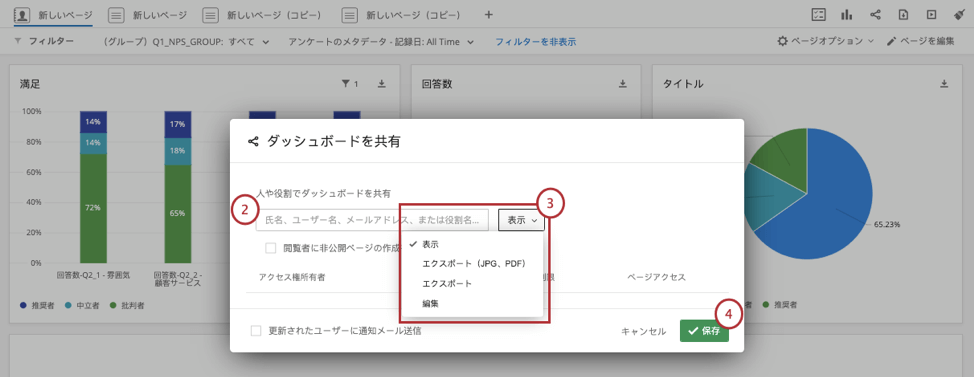Click the filter funnel icon on 満足 widget
This screenshot has width=974, height=377.
346,84
